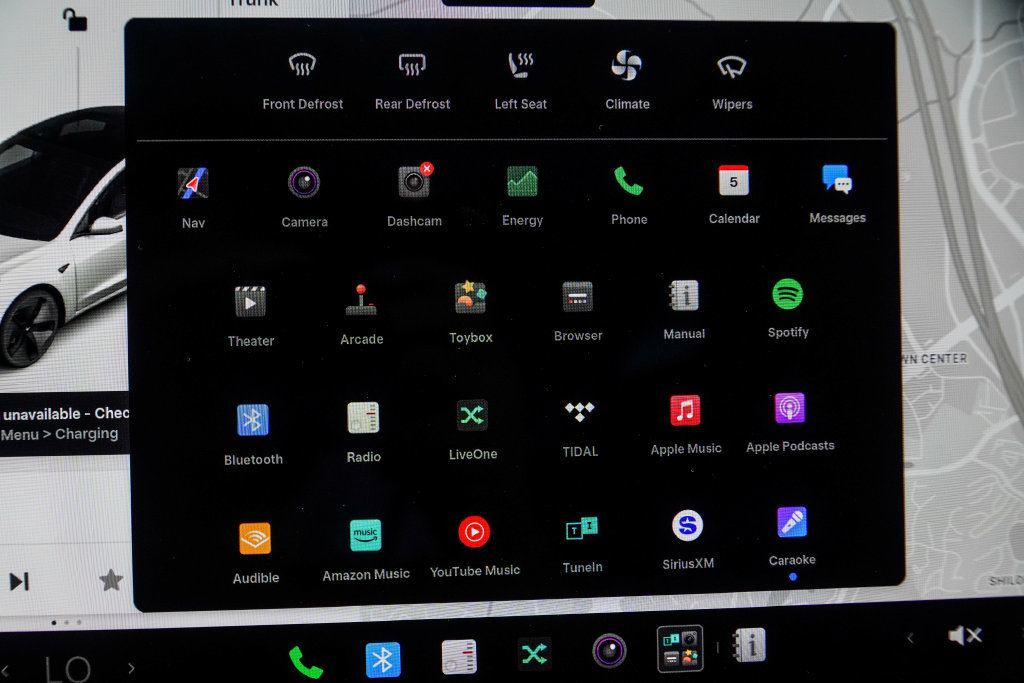Screen dimensions: 1024x683
Task: Turn on Front Defrost
Action: pyautogui.click(x=302, y=82)
